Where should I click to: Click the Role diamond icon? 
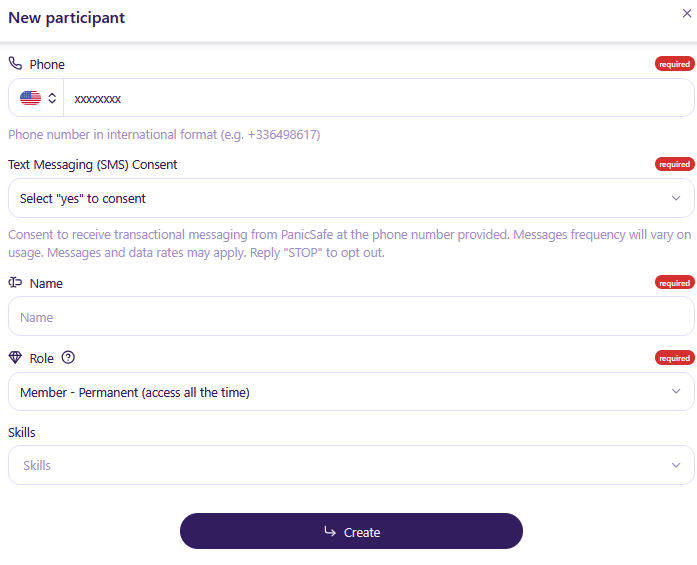[15, 357]
